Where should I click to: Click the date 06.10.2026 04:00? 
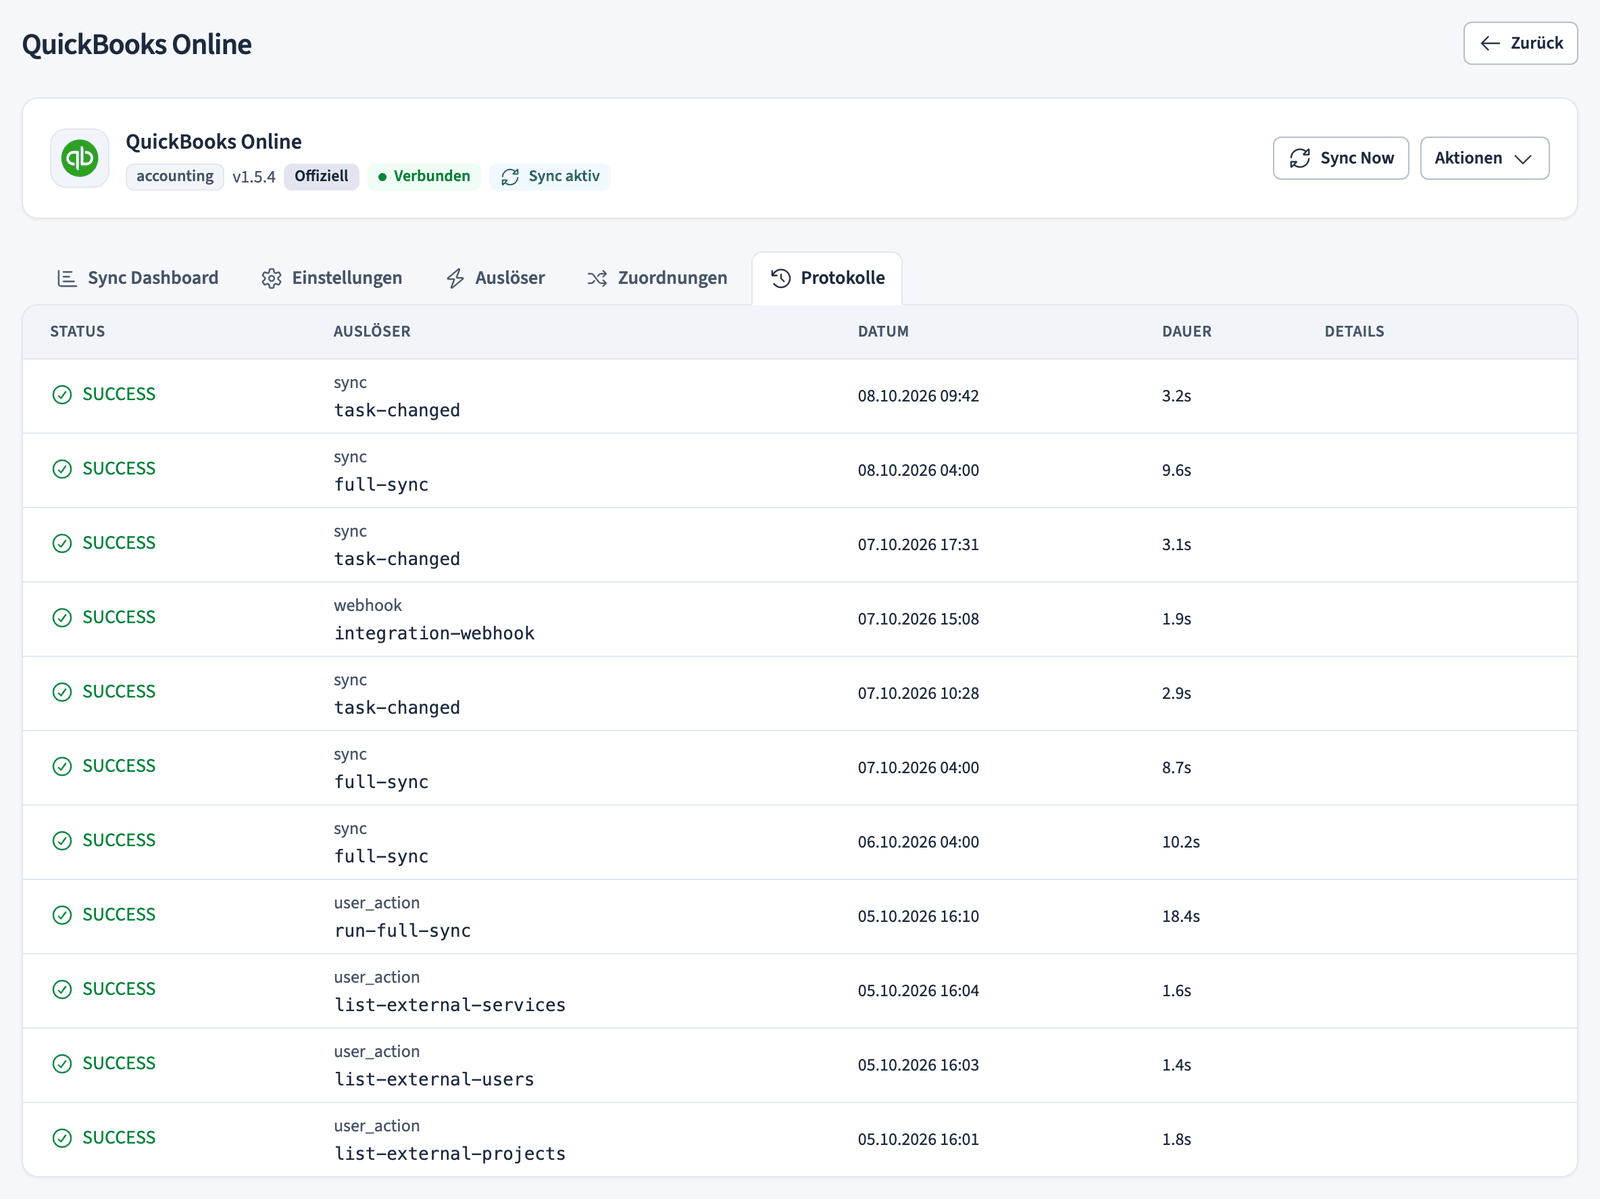point(918,842)
